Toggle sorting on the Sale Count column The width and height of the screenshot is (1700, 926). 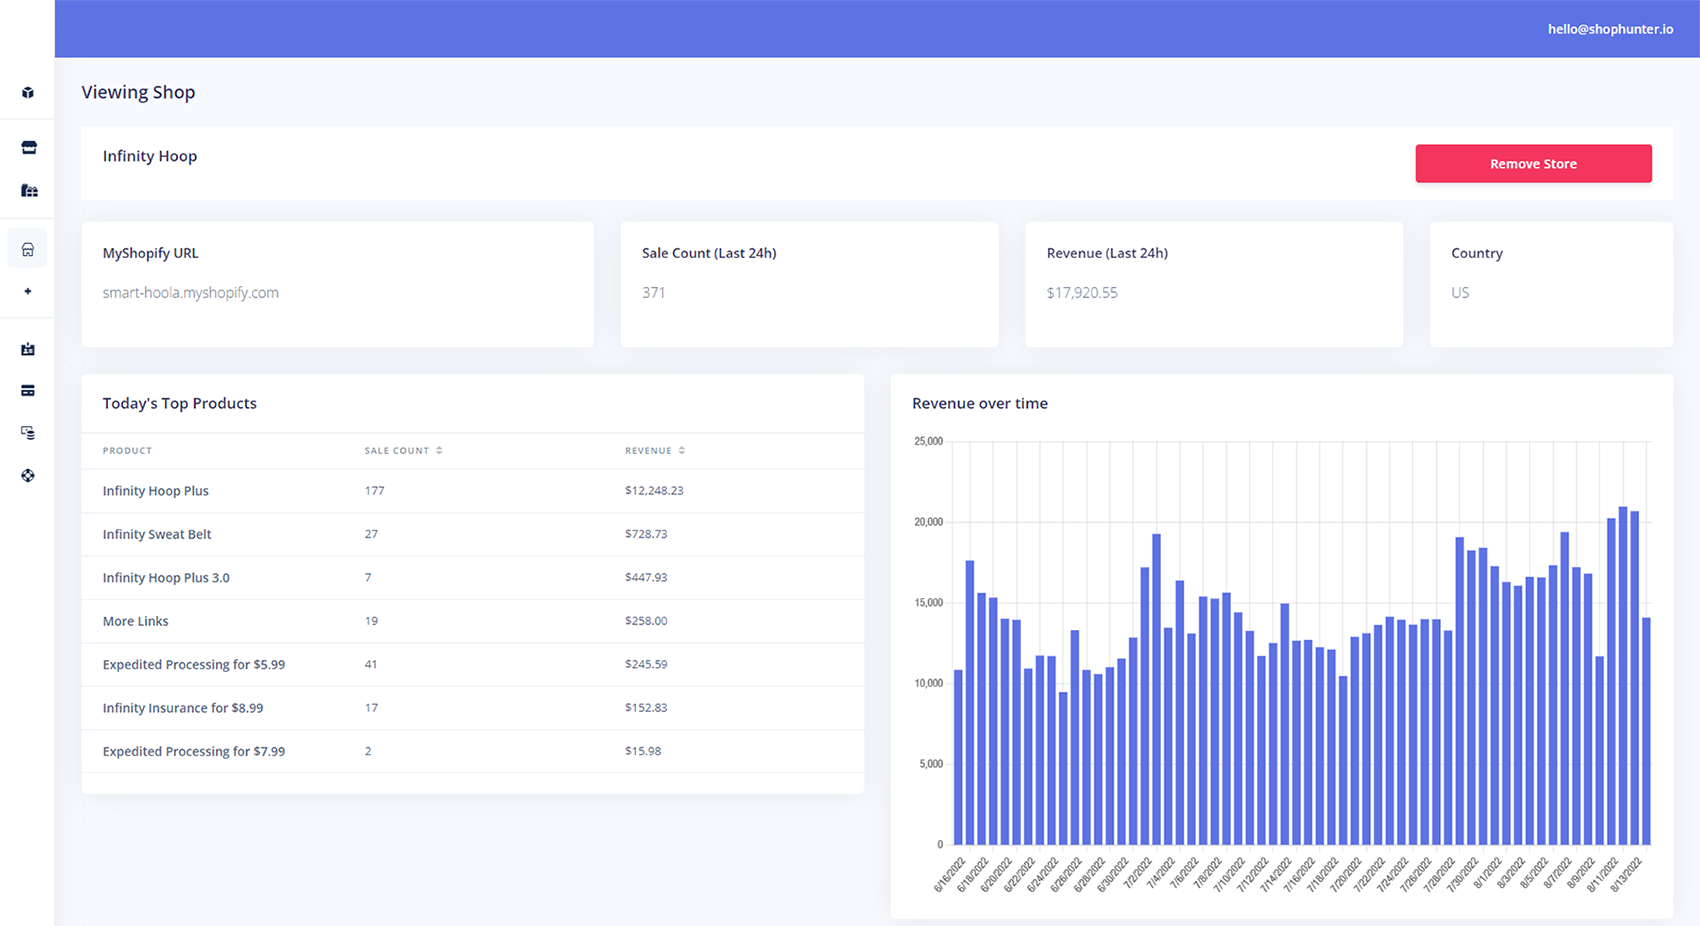437,450
